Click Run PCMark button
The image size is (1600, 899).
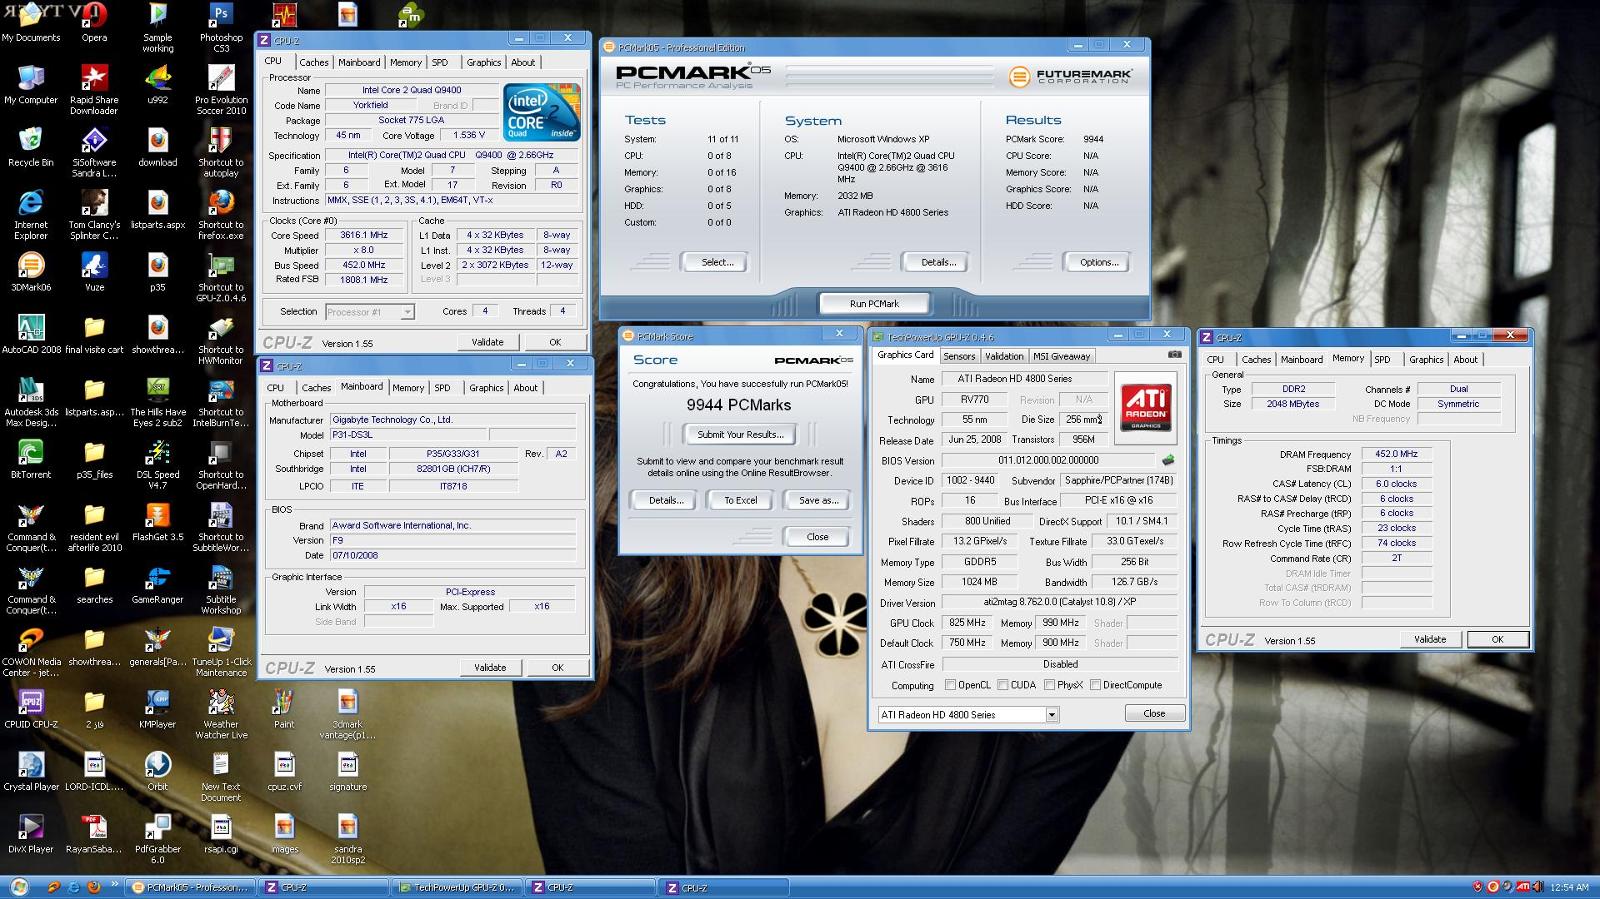pyautogui.click(x=874, y=303)
